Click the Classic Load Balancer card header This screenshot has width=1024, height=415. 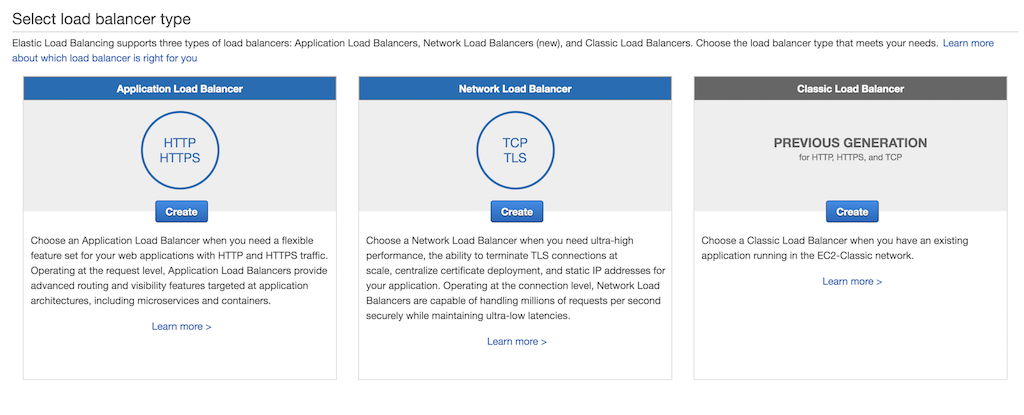point(850,88)
